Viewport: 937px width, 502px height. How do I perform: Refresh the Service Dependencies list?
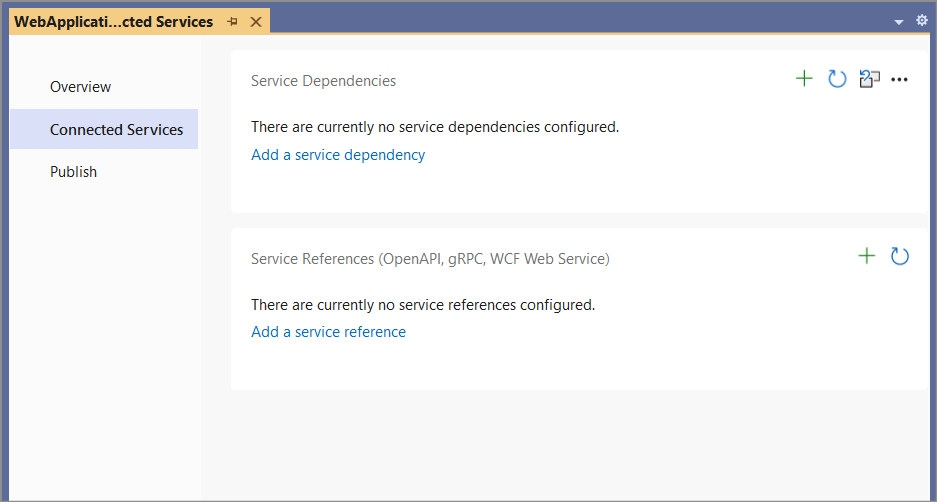pyautogui.click(x=837, y=79)
